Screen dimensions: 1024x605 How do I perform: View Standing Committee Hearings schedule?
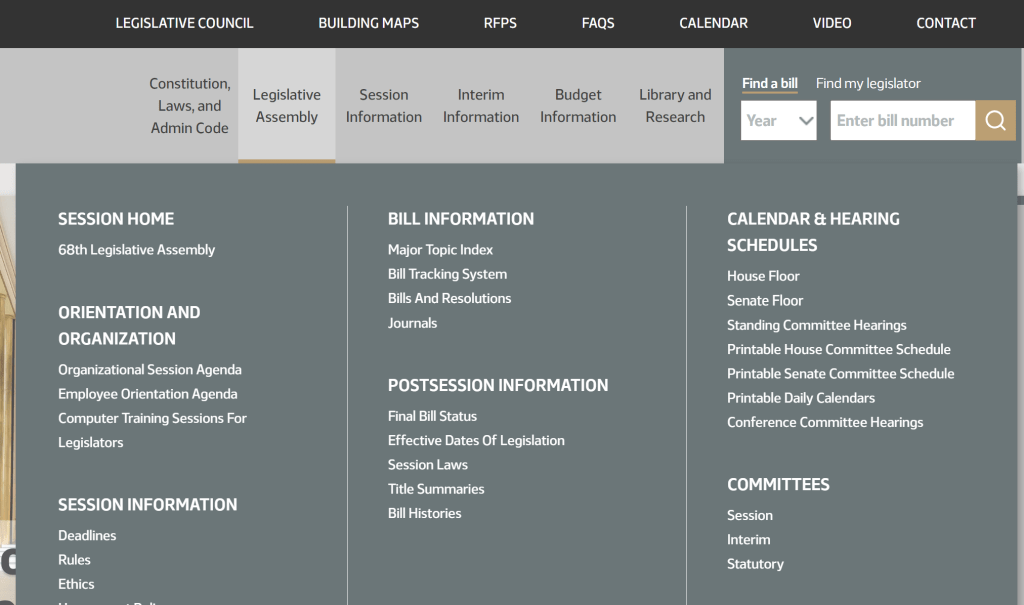click(816, 325)
